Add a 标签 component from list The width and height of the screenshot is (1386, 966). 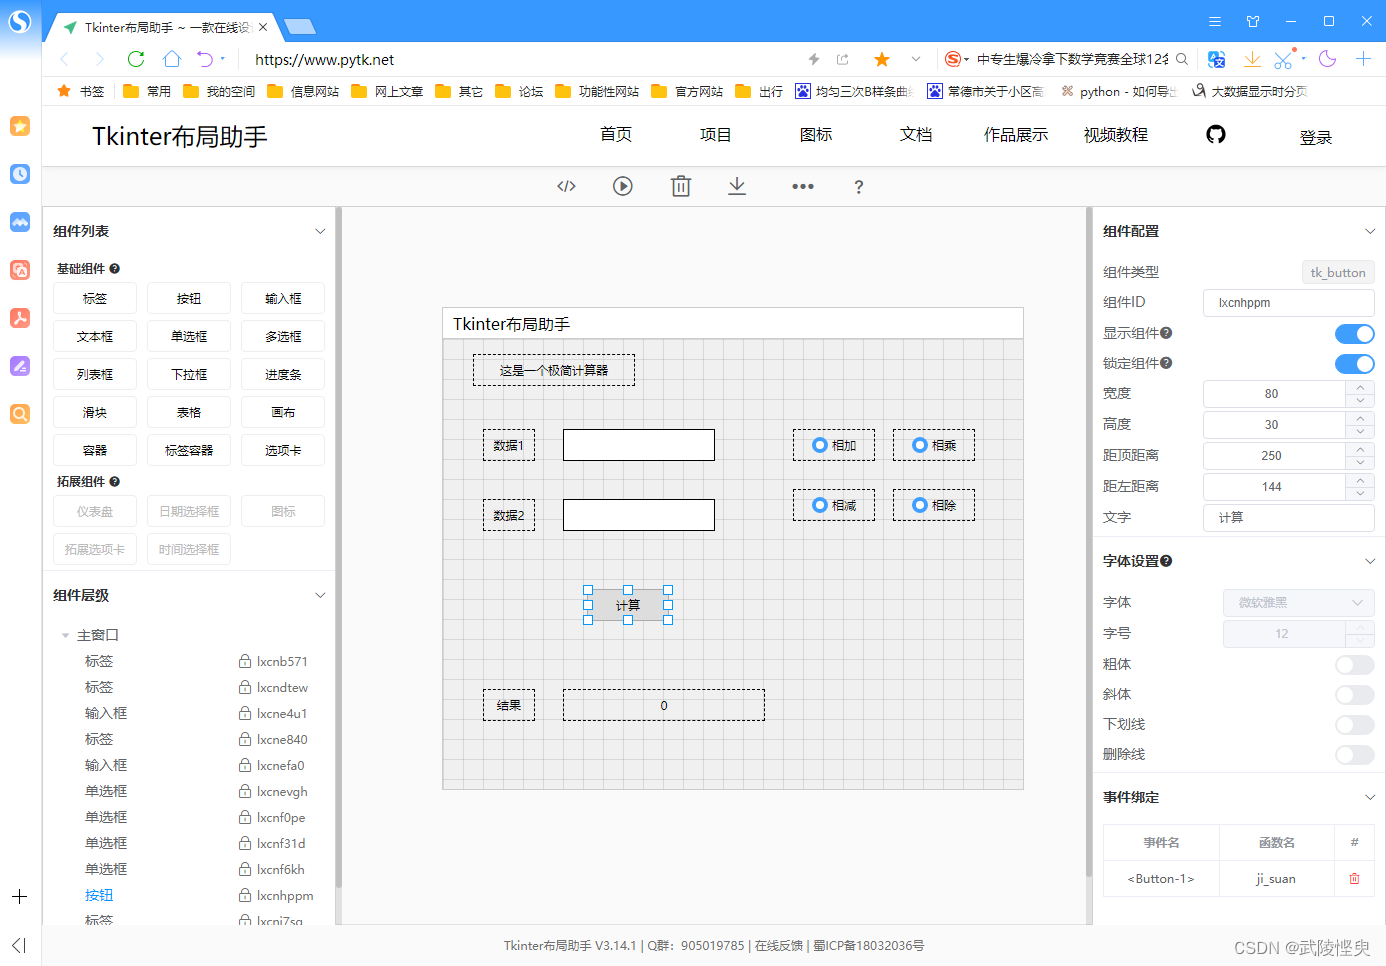pos(95,299)
